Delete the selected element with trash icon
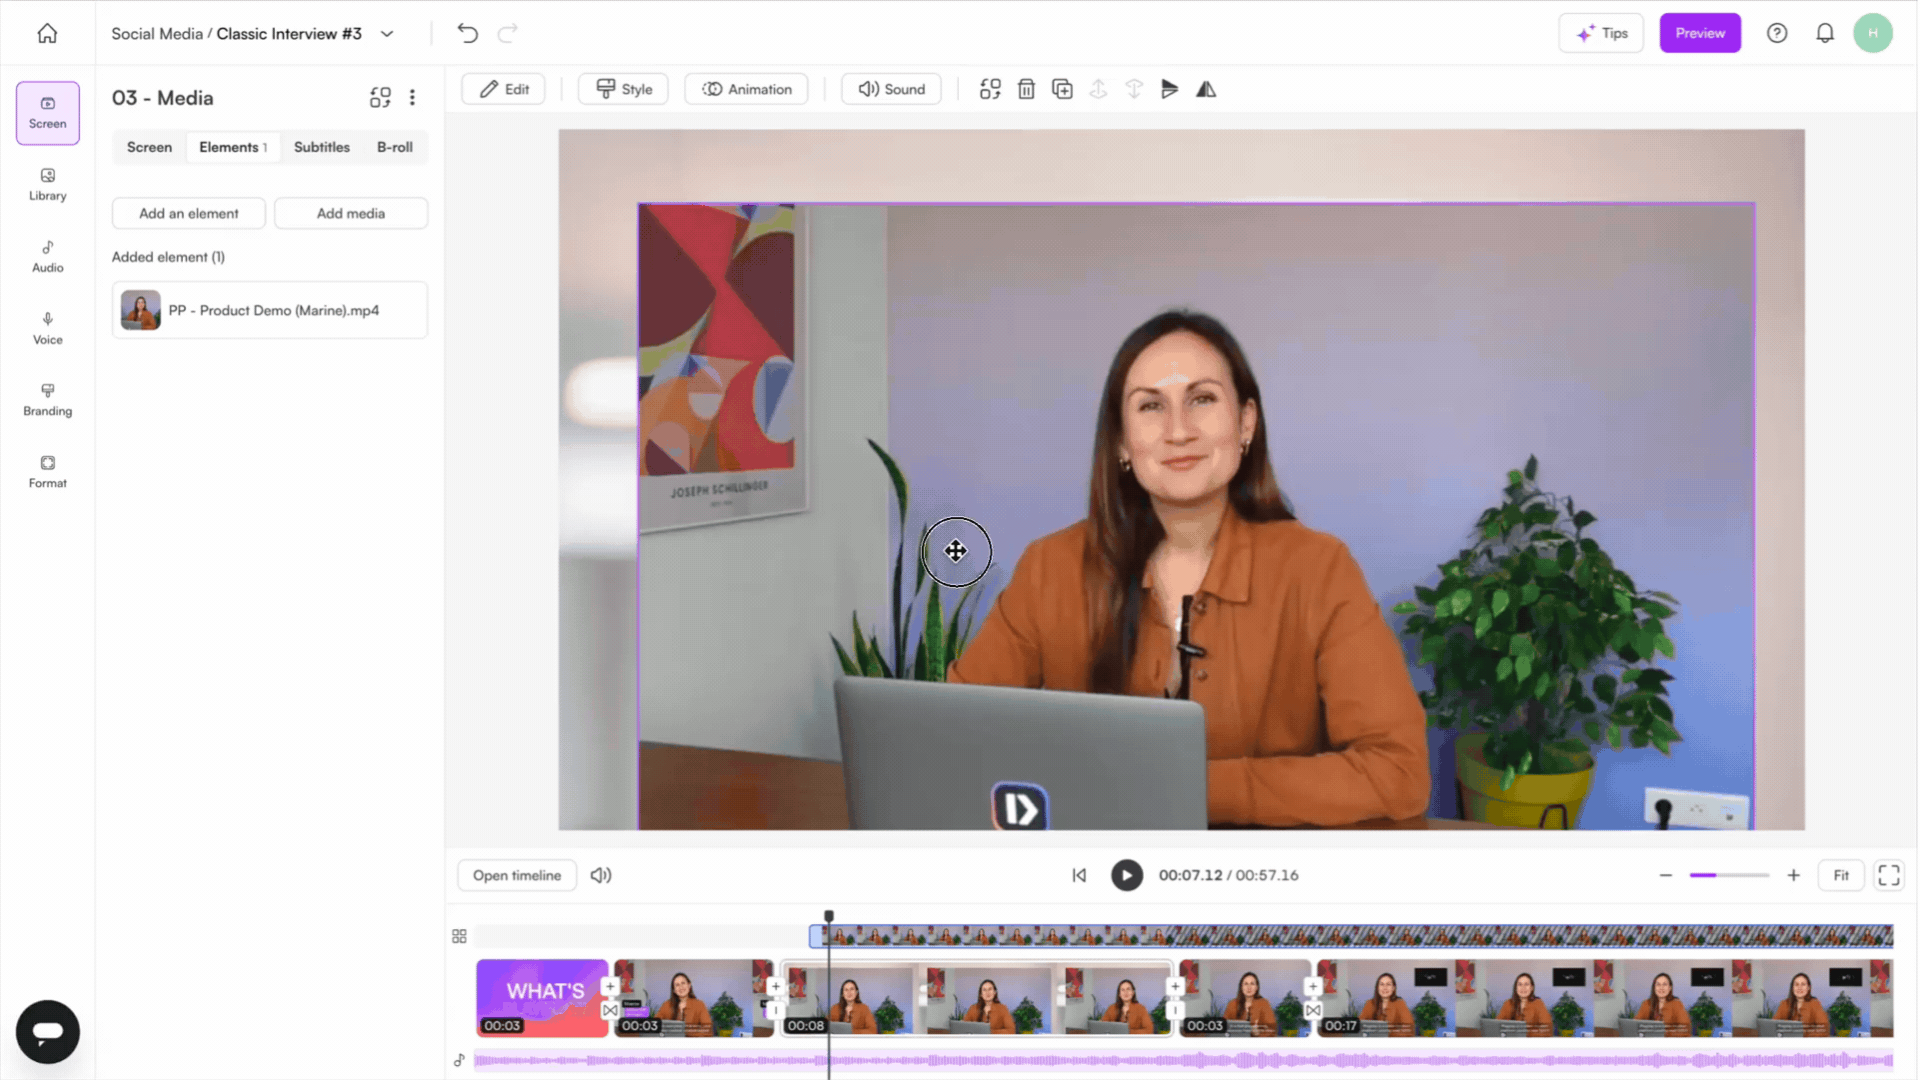This screenshot has width=1920, height=1080. pyautogui.click(x=1026, y=89)
